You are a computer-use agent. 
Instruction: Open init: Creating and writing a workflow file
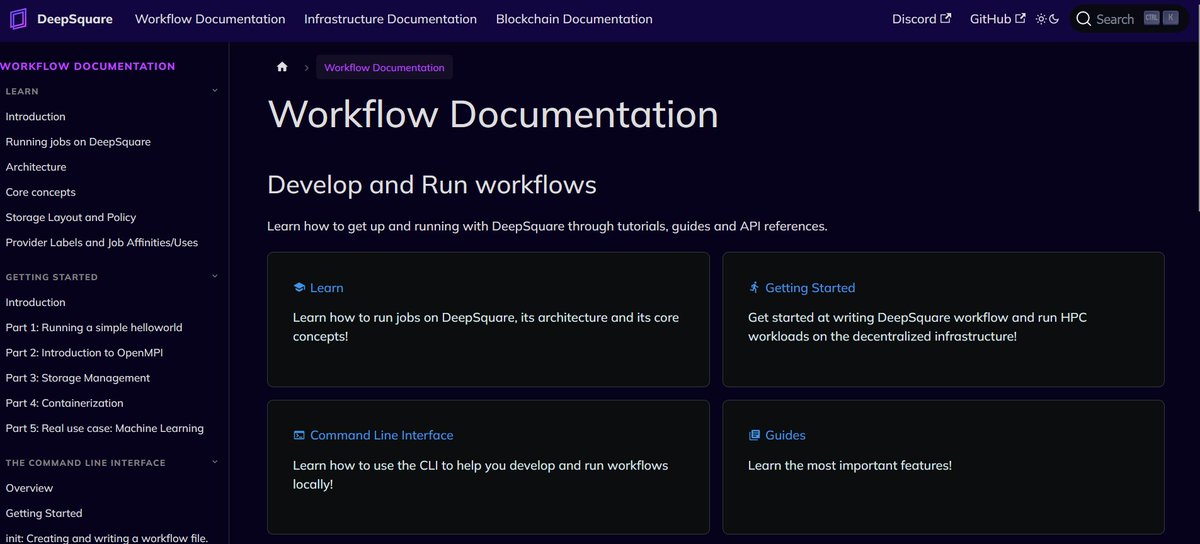point(107,538)
